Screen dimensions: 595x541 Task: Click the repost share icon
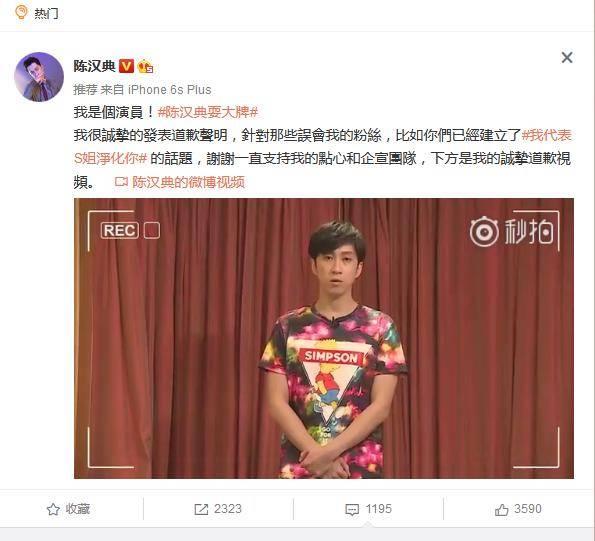tap(201, 509)
